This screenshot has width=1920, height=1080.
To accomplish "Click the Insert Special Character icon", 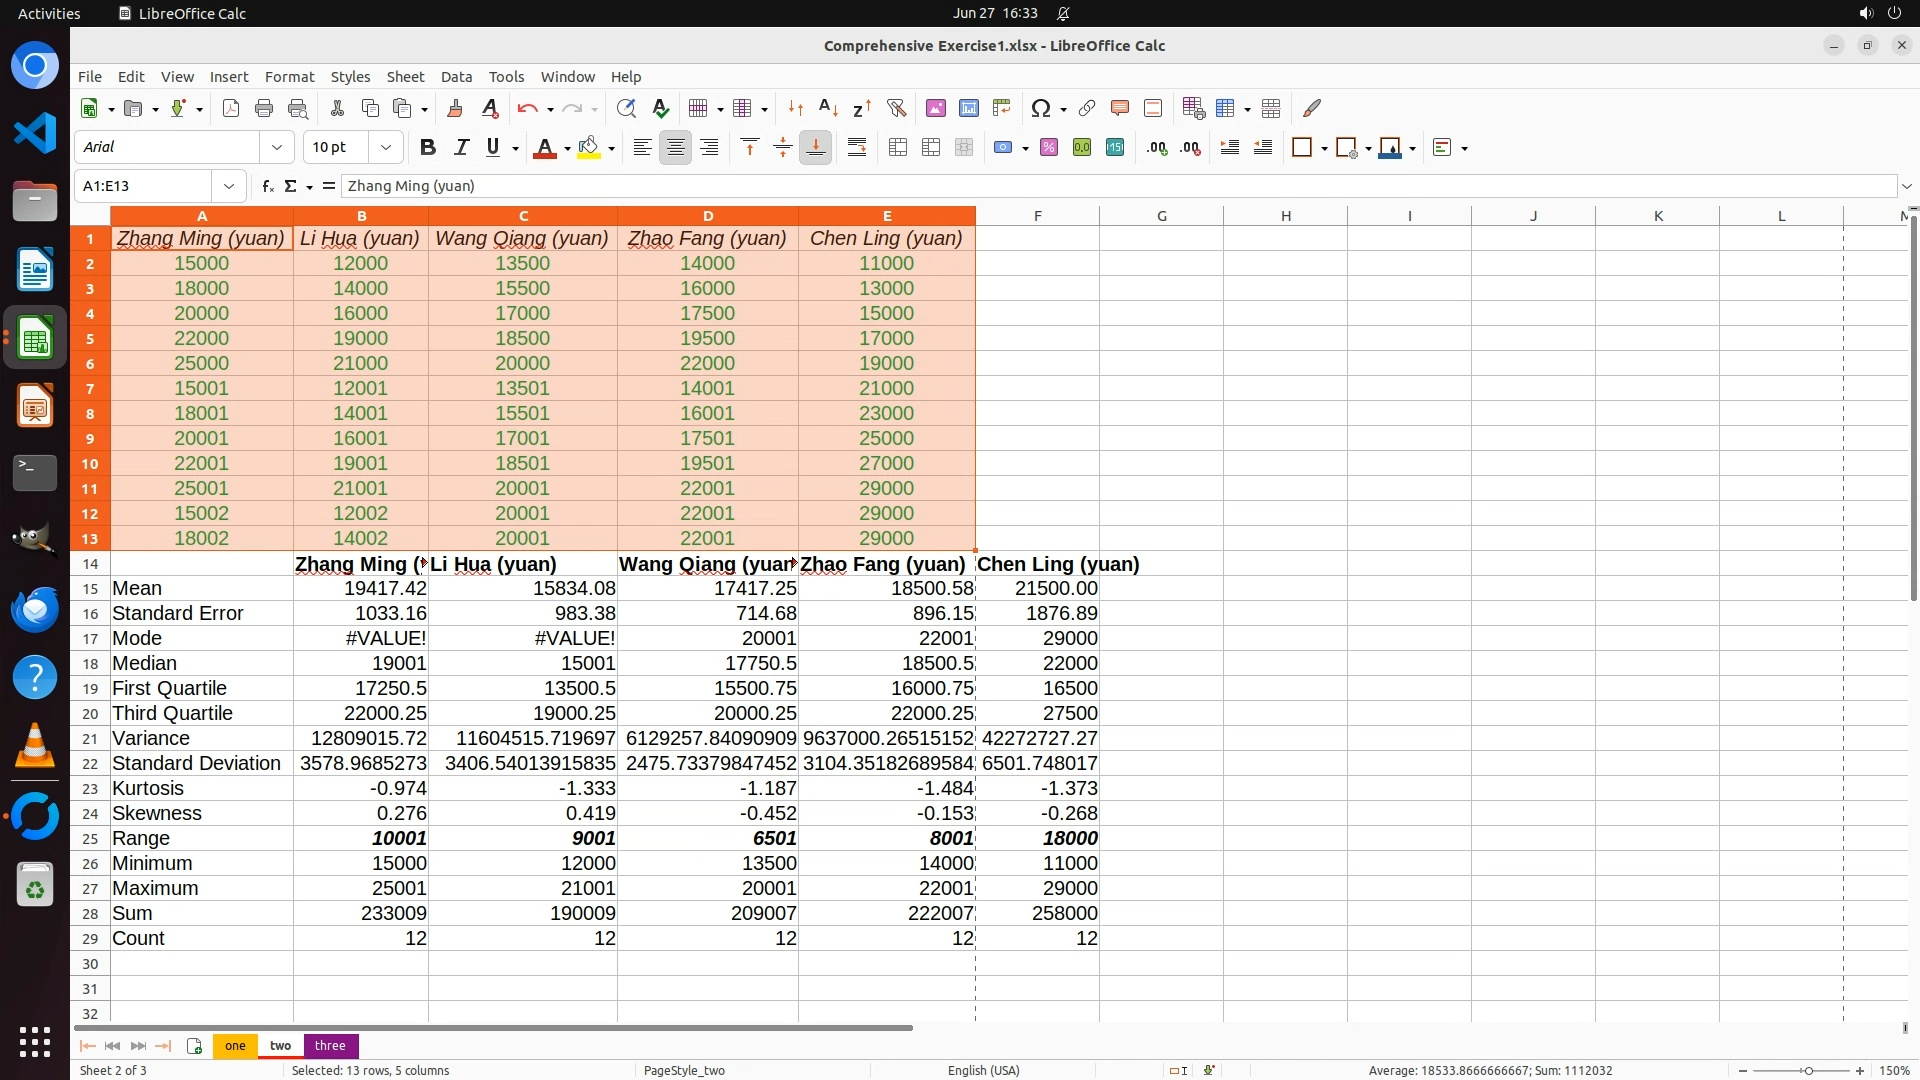I will tap(1040, 108).
